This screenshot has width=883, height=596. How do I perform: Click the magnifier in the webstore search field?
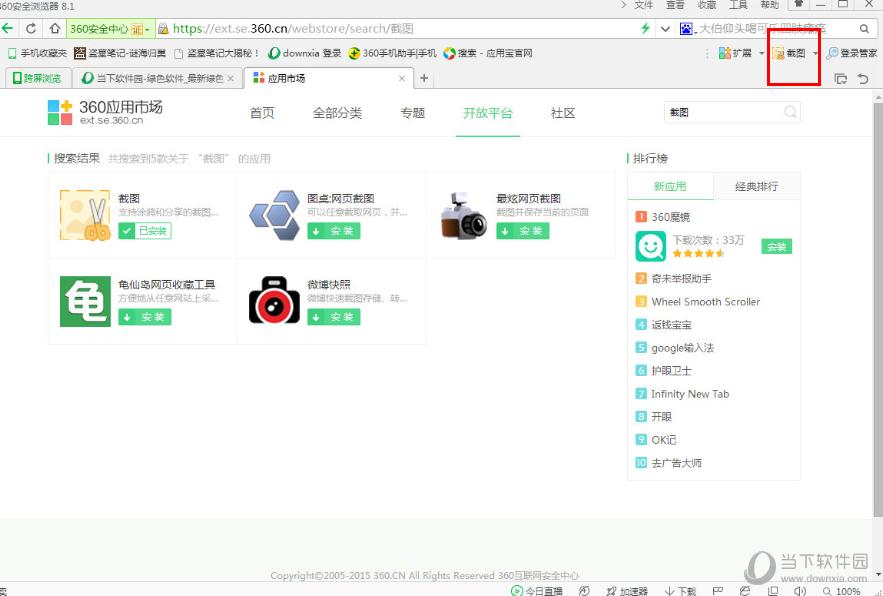(790, 112)
